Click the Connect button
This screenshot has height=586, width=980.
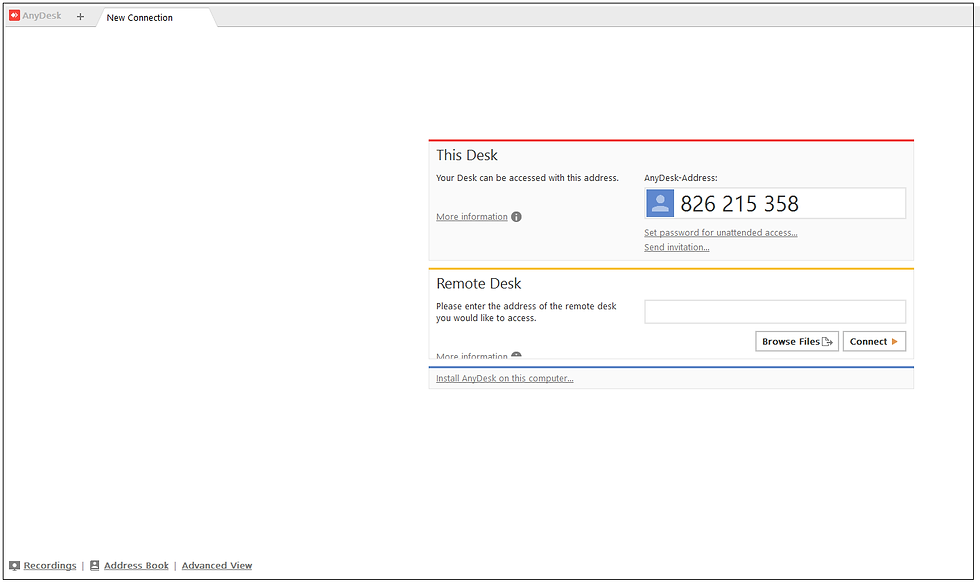pos(874,342)
